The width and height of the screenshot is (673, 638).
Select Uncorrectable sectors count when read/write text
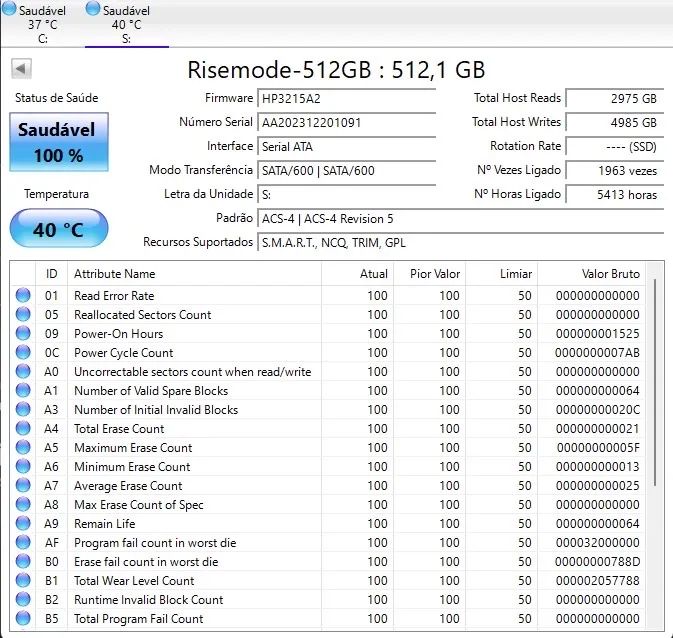pos(193,372)
